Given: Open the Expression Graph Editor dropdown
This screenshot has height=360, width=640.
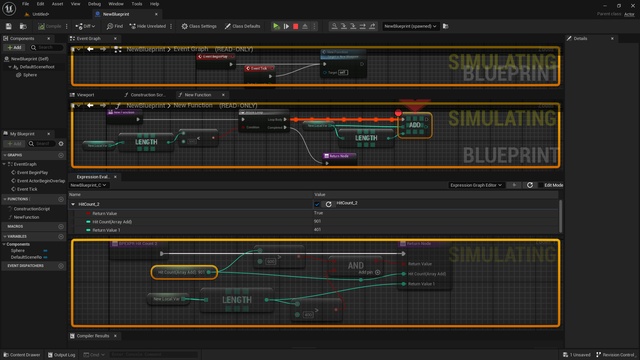Looking at the screenshot, I should pos(476,185).
